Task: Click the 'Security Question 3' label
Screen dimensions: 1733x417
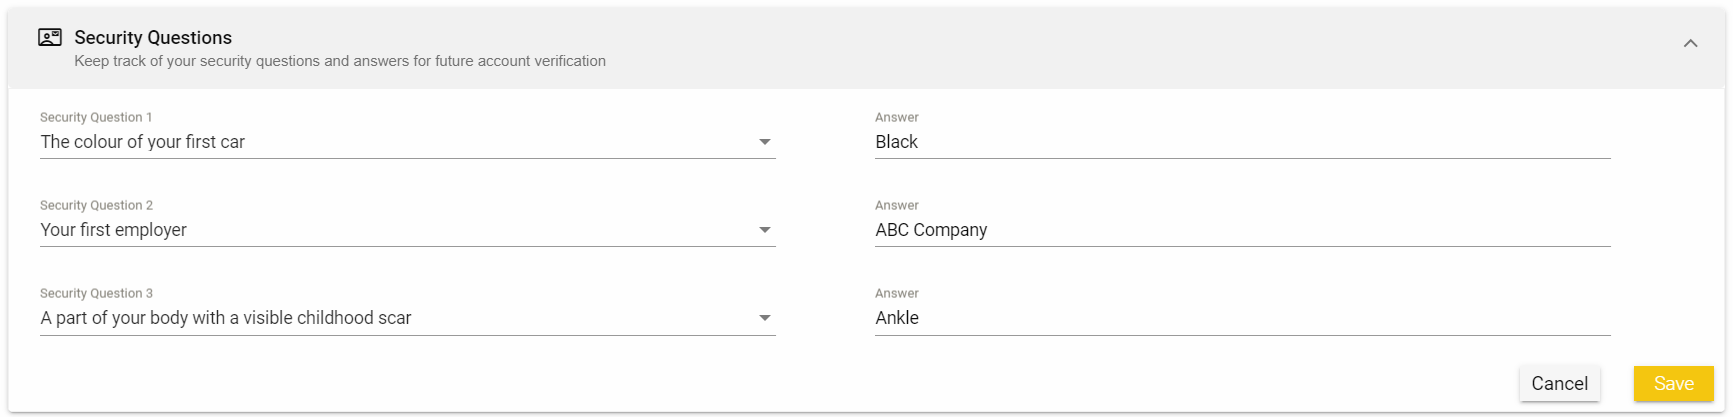Action: (96, 293)
